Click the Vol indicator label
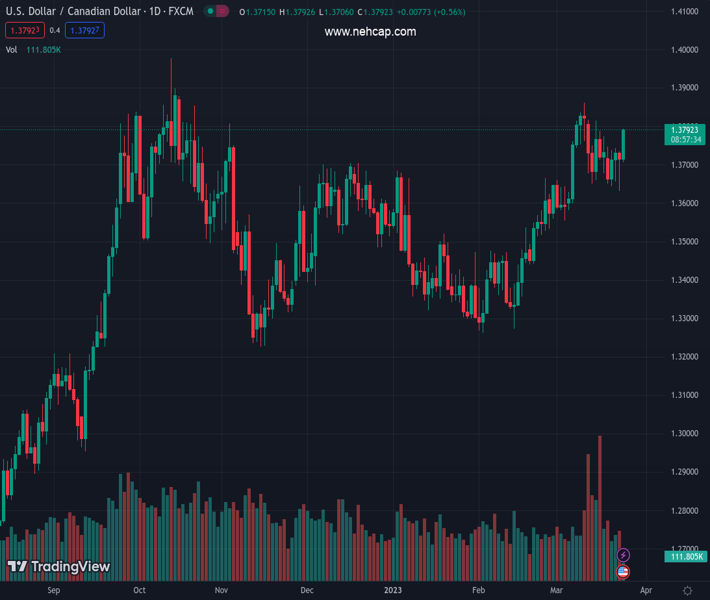The image size is (710, 600). [12, 49]
